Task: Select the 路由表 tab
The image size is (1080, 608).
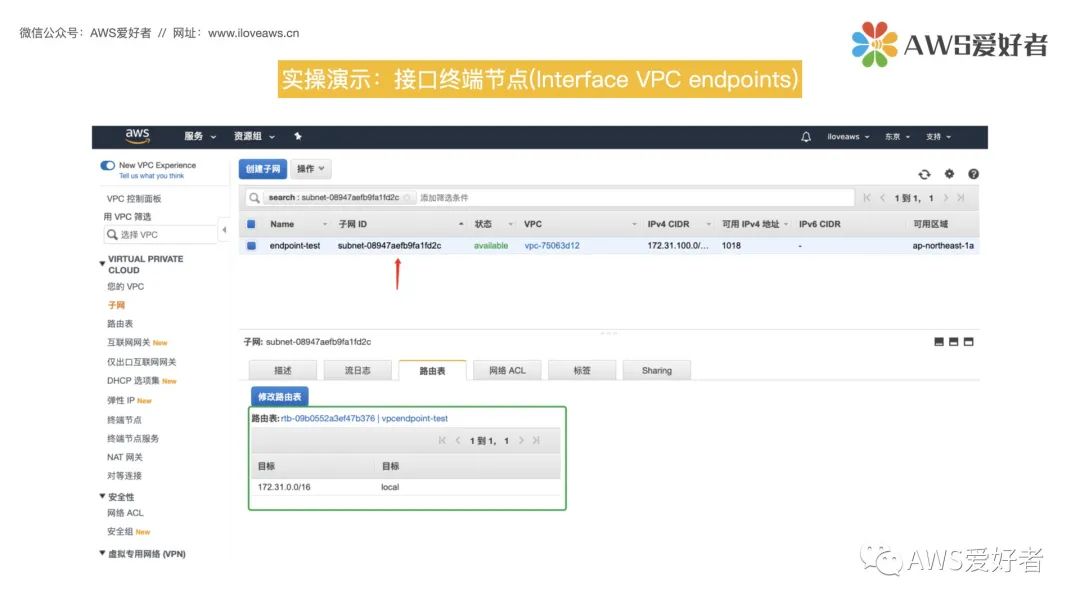Action: coord(433,370)
